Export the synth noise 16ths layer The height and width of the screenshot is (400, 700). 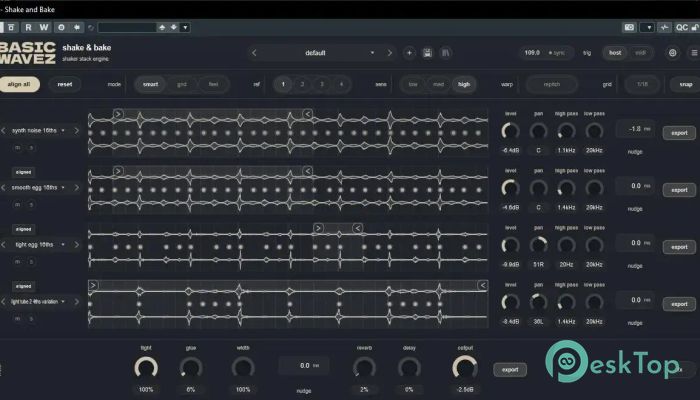(x=679, y=133)
